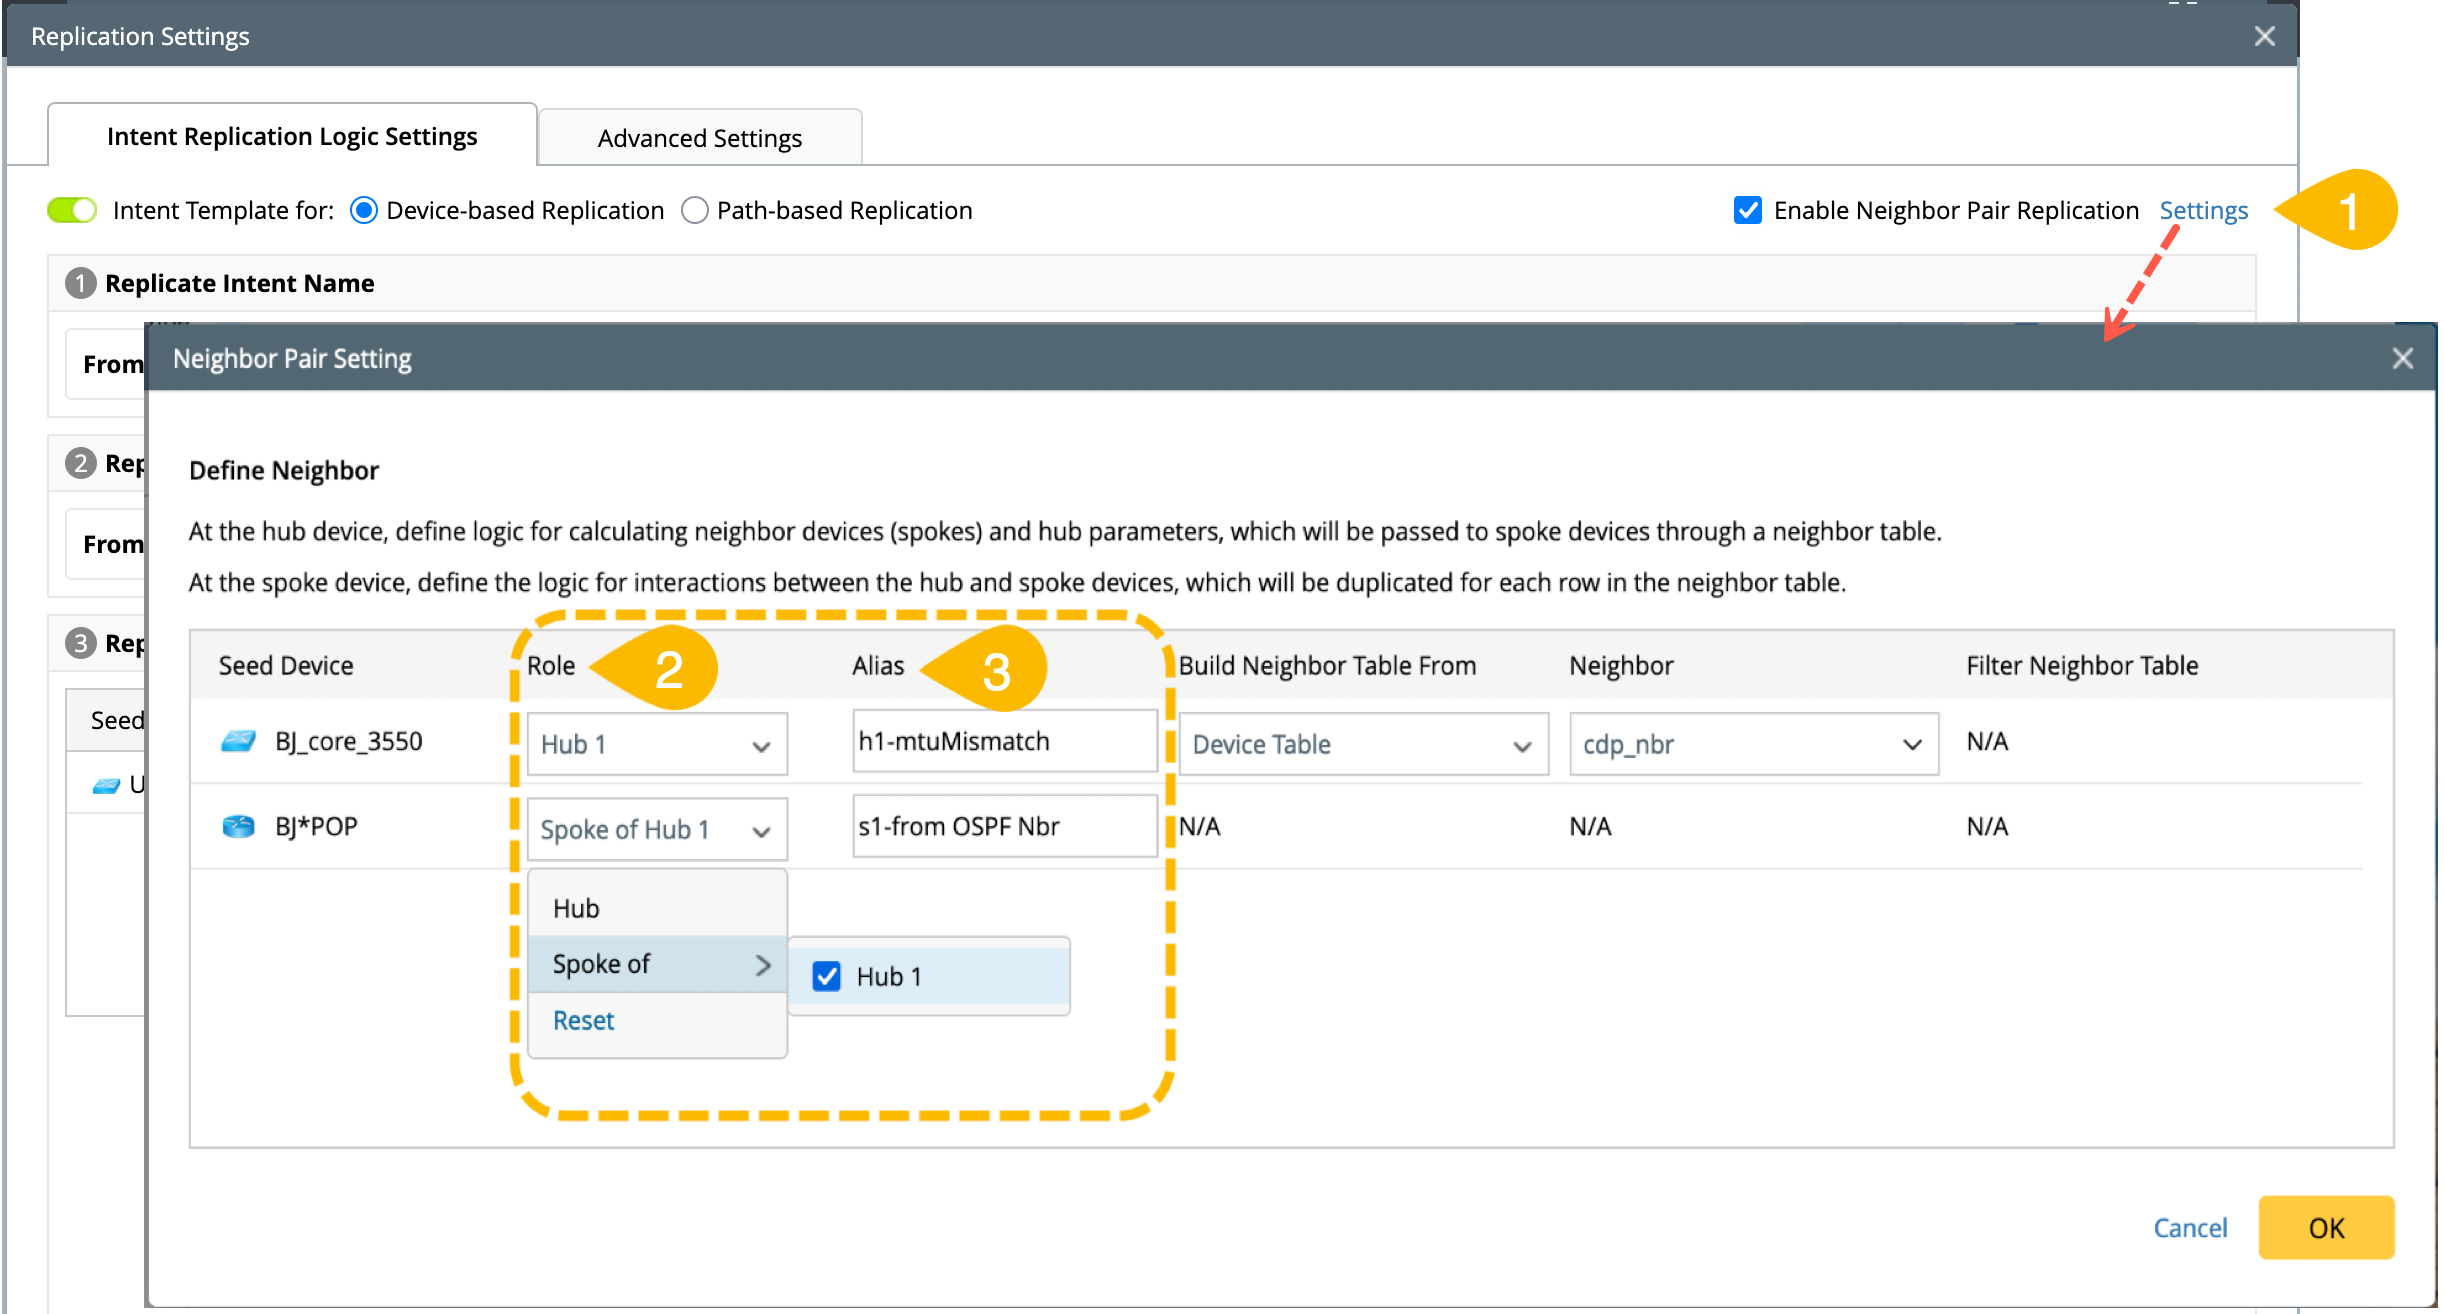The height and width of the screenshot is (1314, 2444).
Task: Open the cdp_nbr neighbor dropdown
Action: tap(1753, 744)
